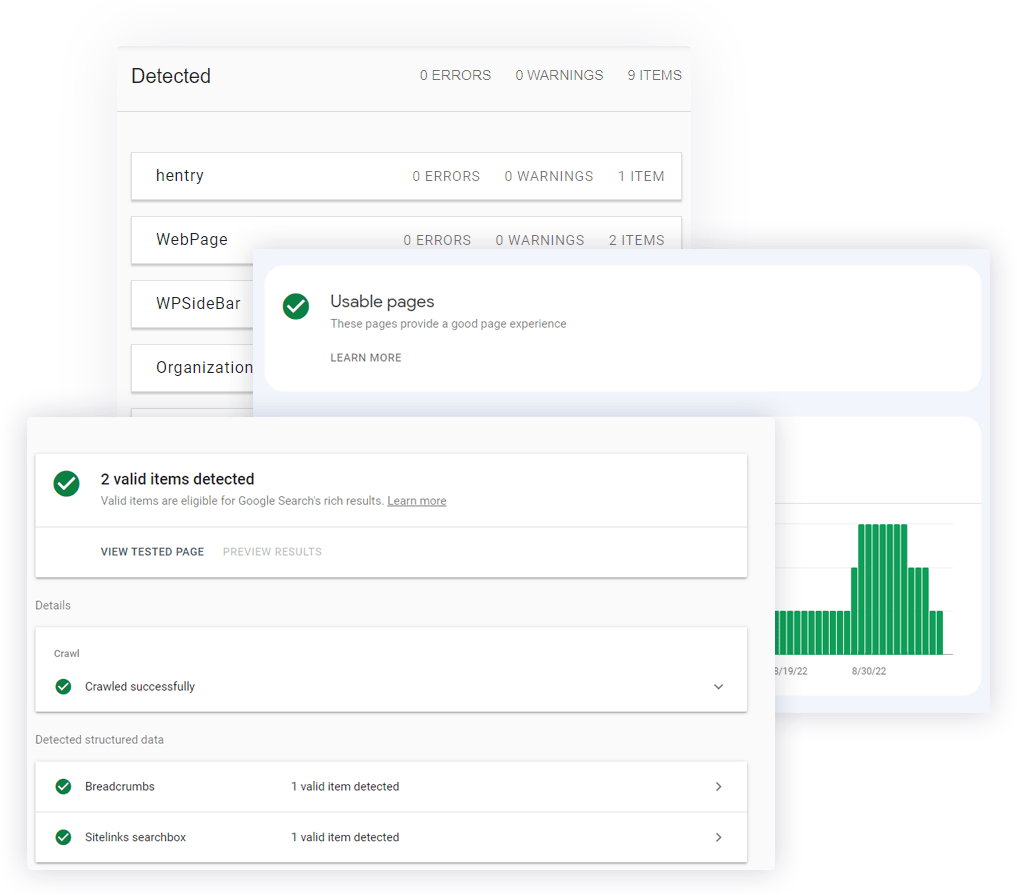Click the Crawl label above Crawled successfully
This screenshot has width=1017, height=895.
67,653
